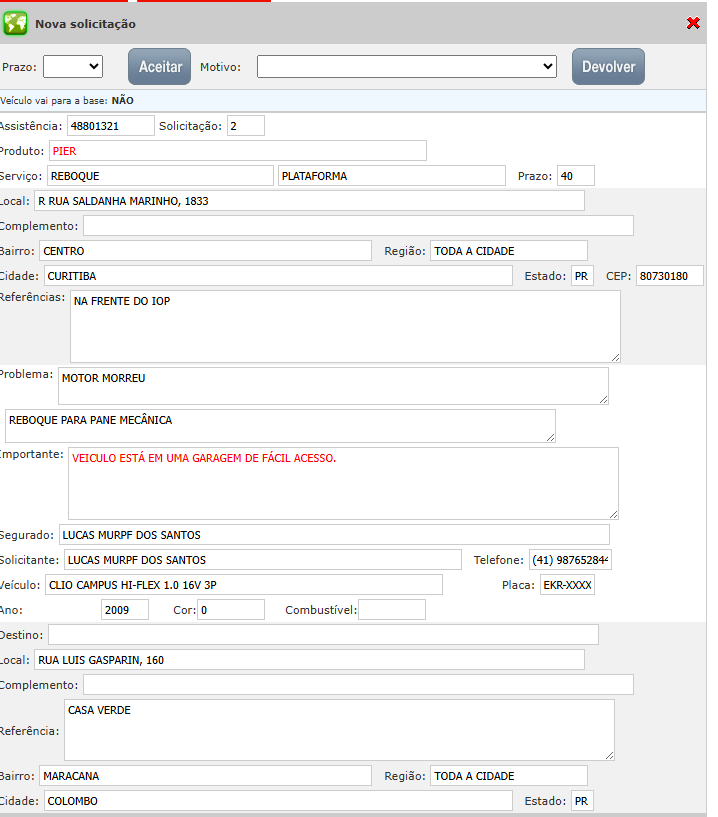Select the Produto field showing PIER
718x817 pixels.
click(x=237, y=151)
